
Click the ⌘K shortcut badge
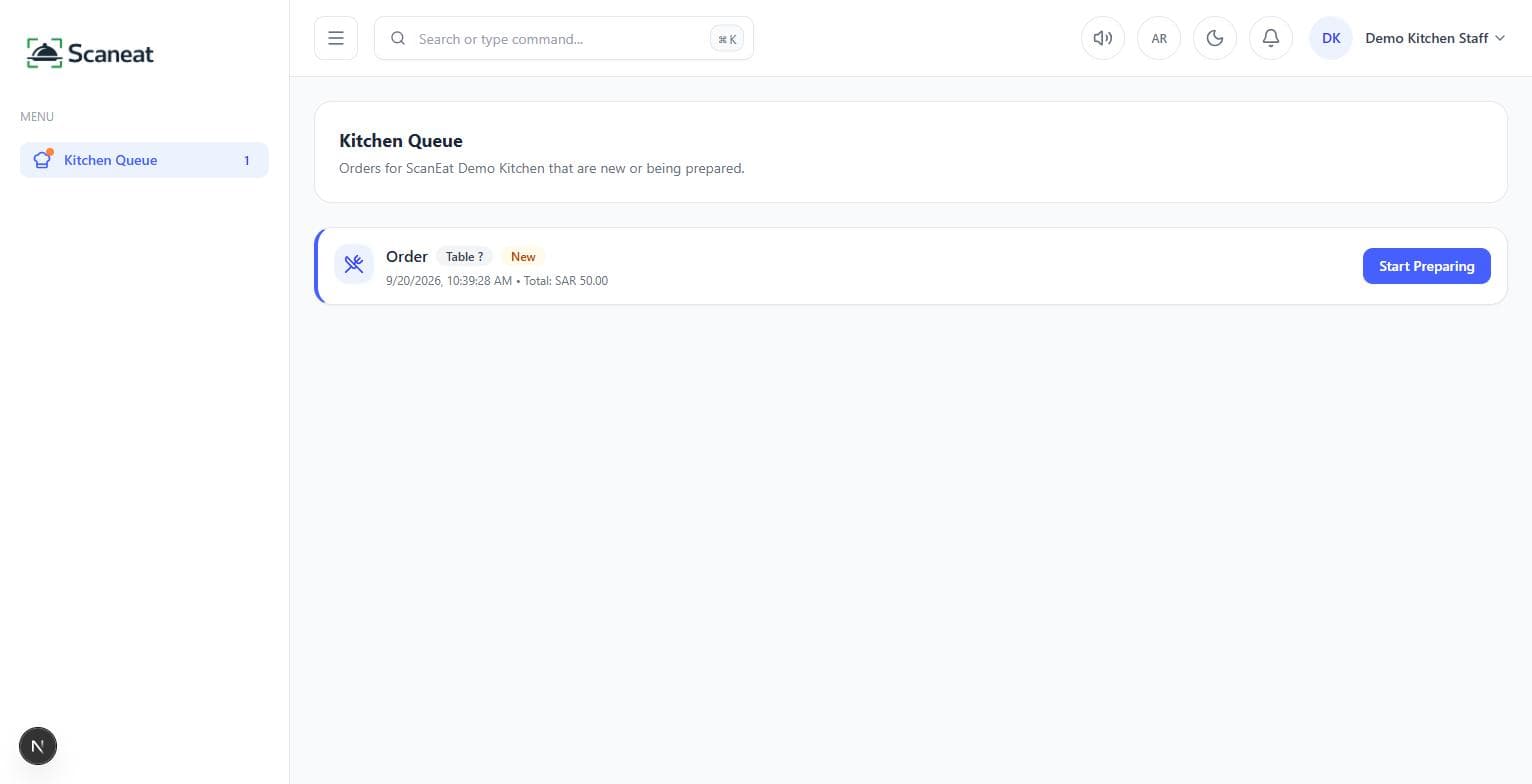coord(727,39)
